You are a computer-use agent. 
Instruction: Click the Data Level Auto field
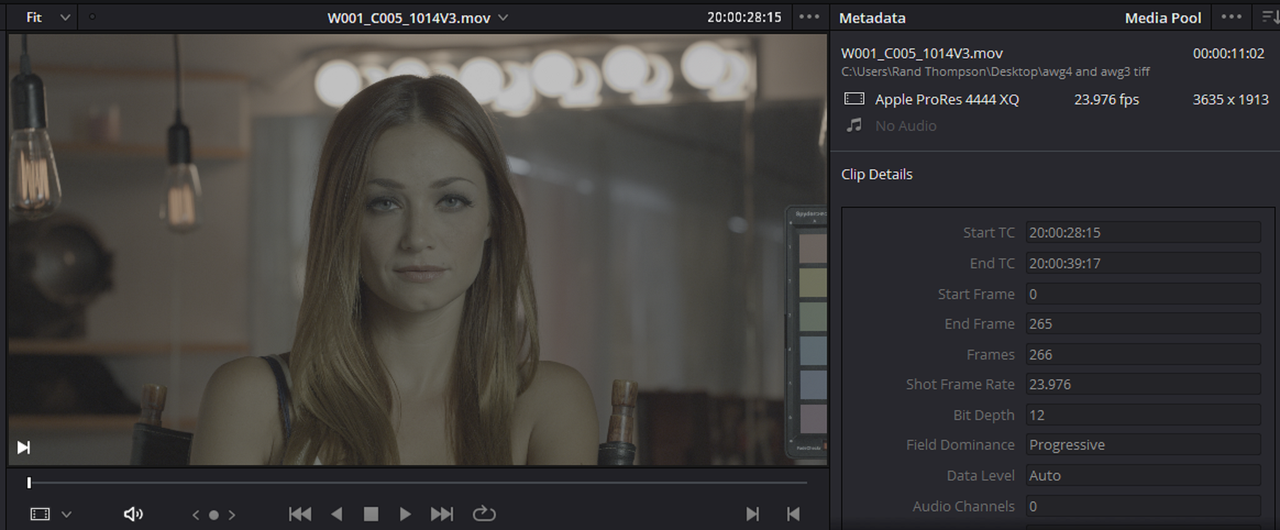[x=1143, y=475]
